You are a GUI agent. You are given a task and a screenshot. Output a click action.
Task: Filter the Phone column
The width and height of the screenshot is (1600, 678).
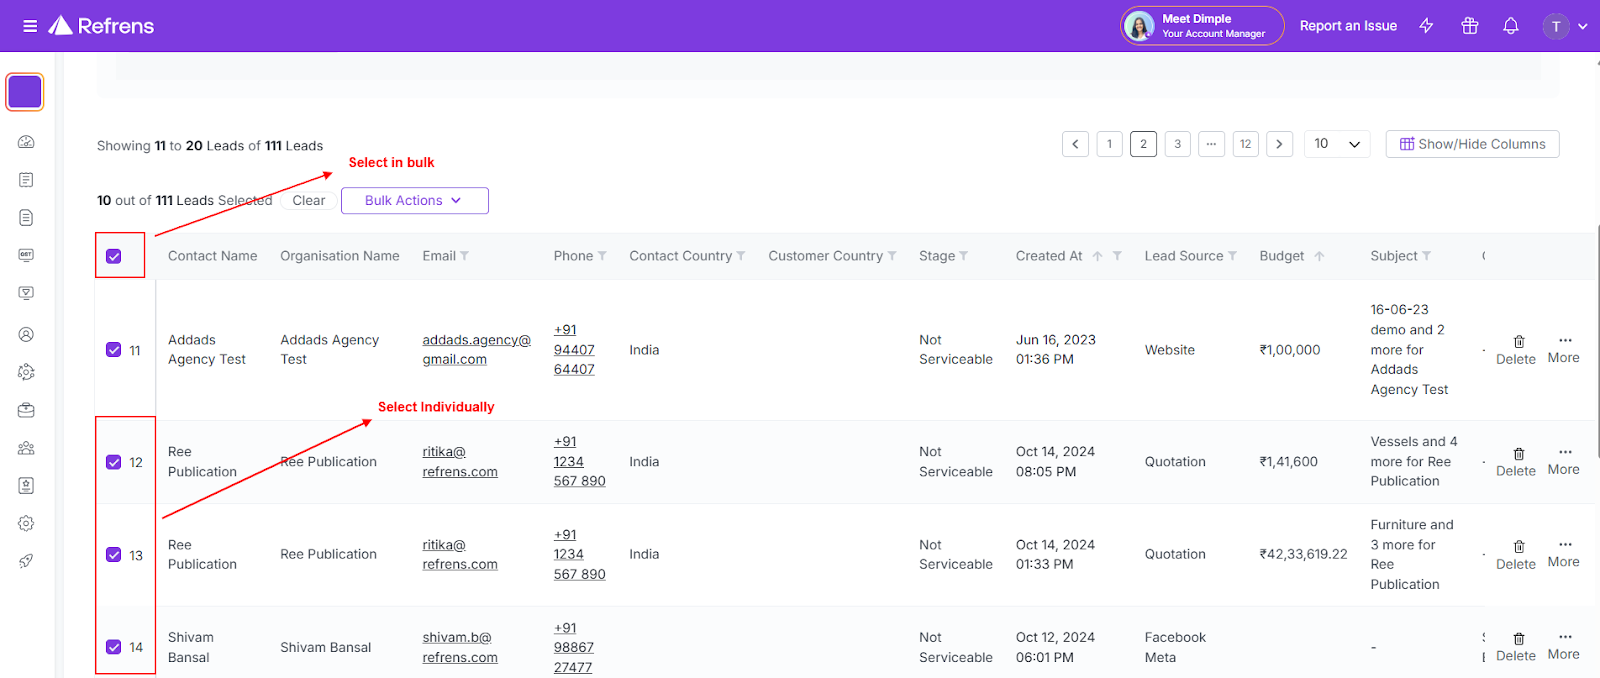(x=602, y=256)
